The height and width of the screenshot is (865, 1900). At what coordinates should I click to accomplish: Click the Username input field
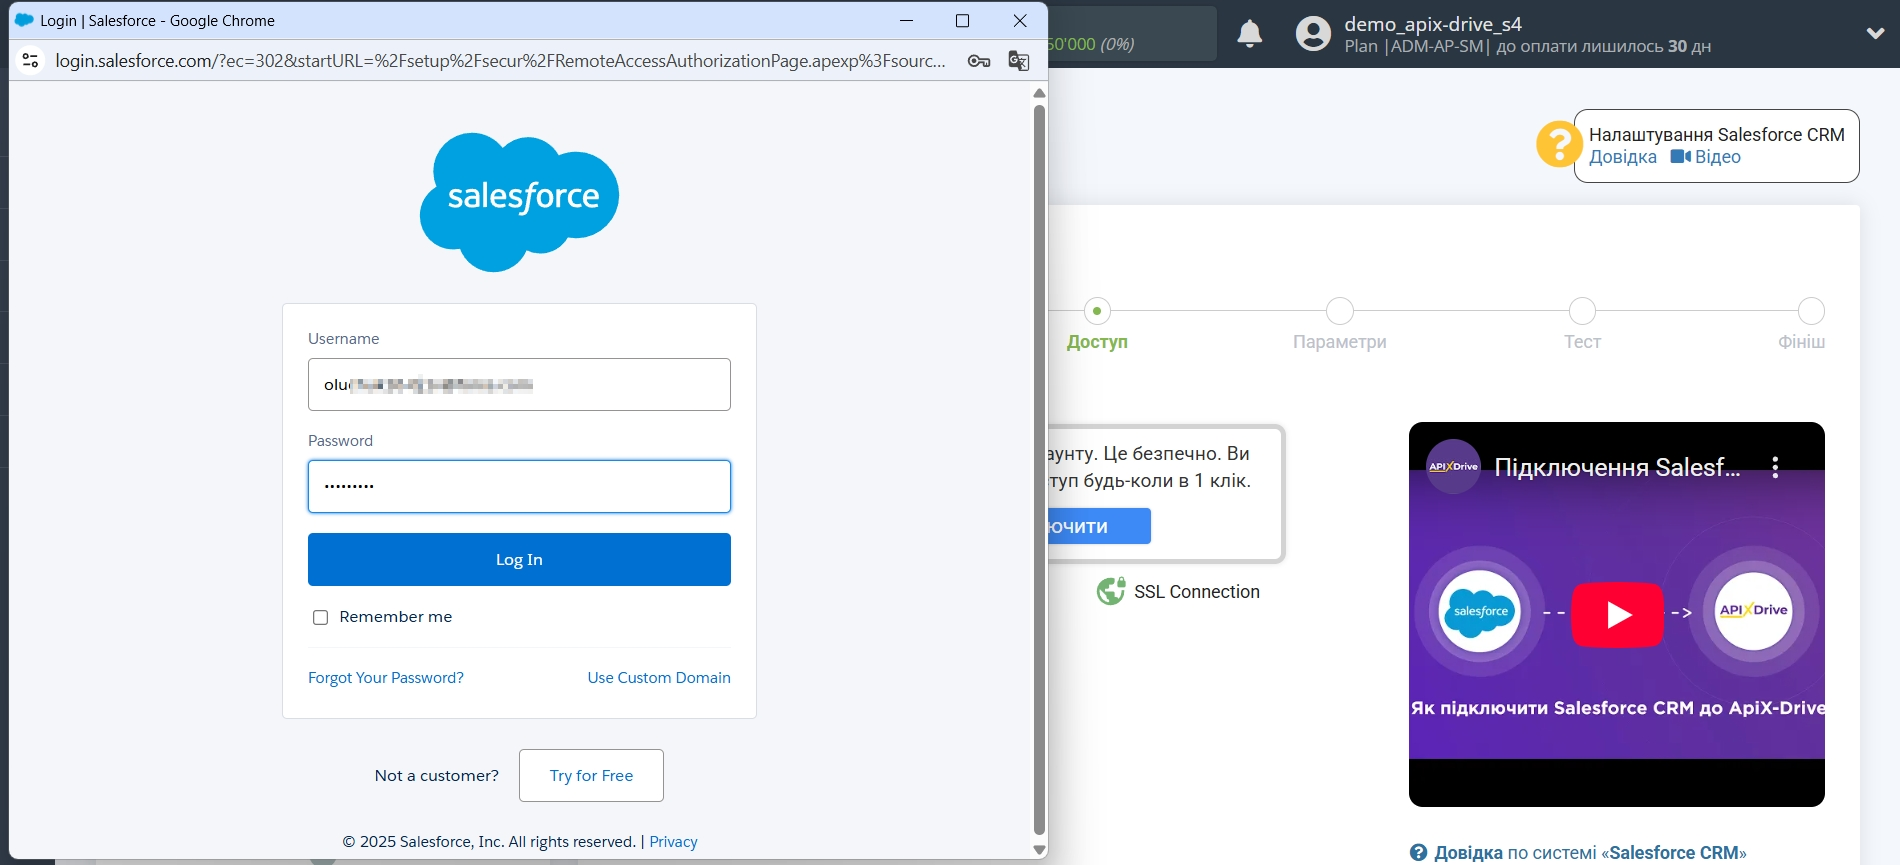tap(519, 384)
